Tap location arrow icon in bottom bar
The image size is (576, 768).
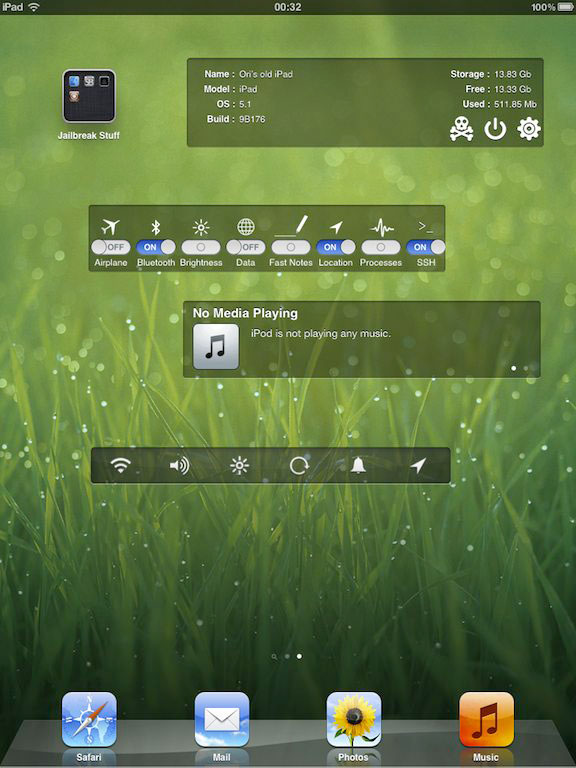pos(418,465)
